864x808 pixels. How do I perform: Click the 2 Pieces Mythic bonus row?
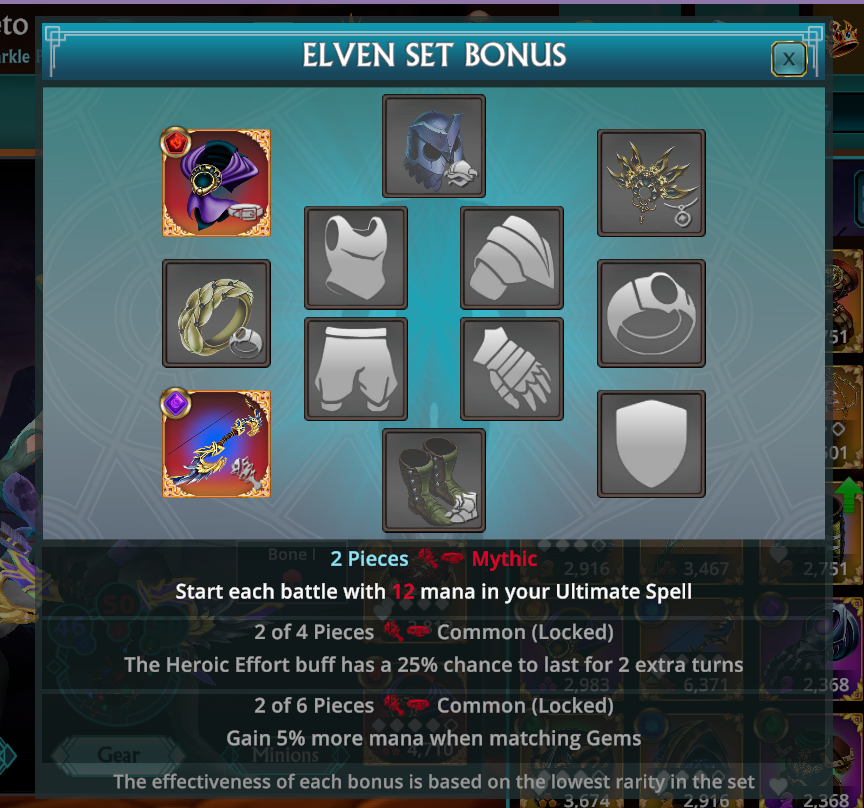pos(434,575)
